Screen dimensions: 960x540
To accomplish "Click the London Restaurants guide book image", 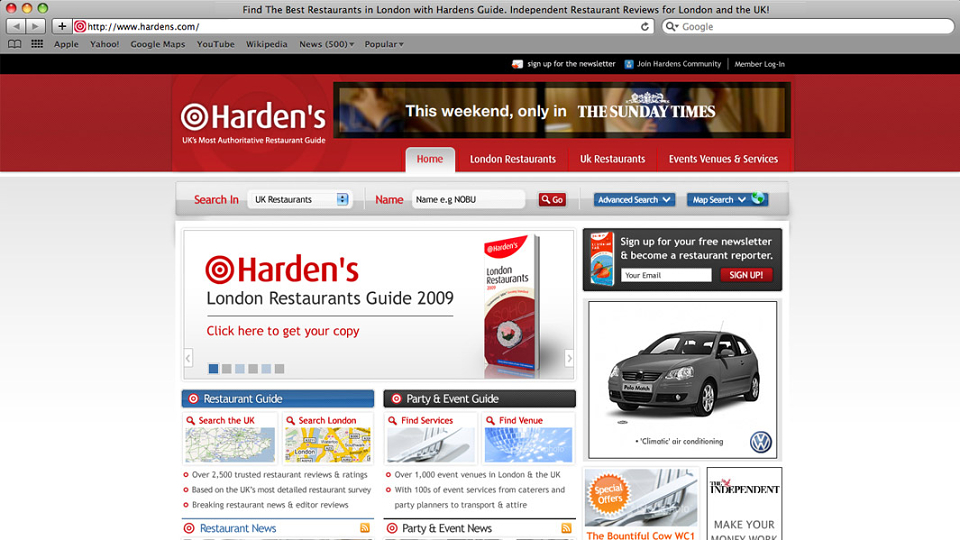I will pos(512,304).
